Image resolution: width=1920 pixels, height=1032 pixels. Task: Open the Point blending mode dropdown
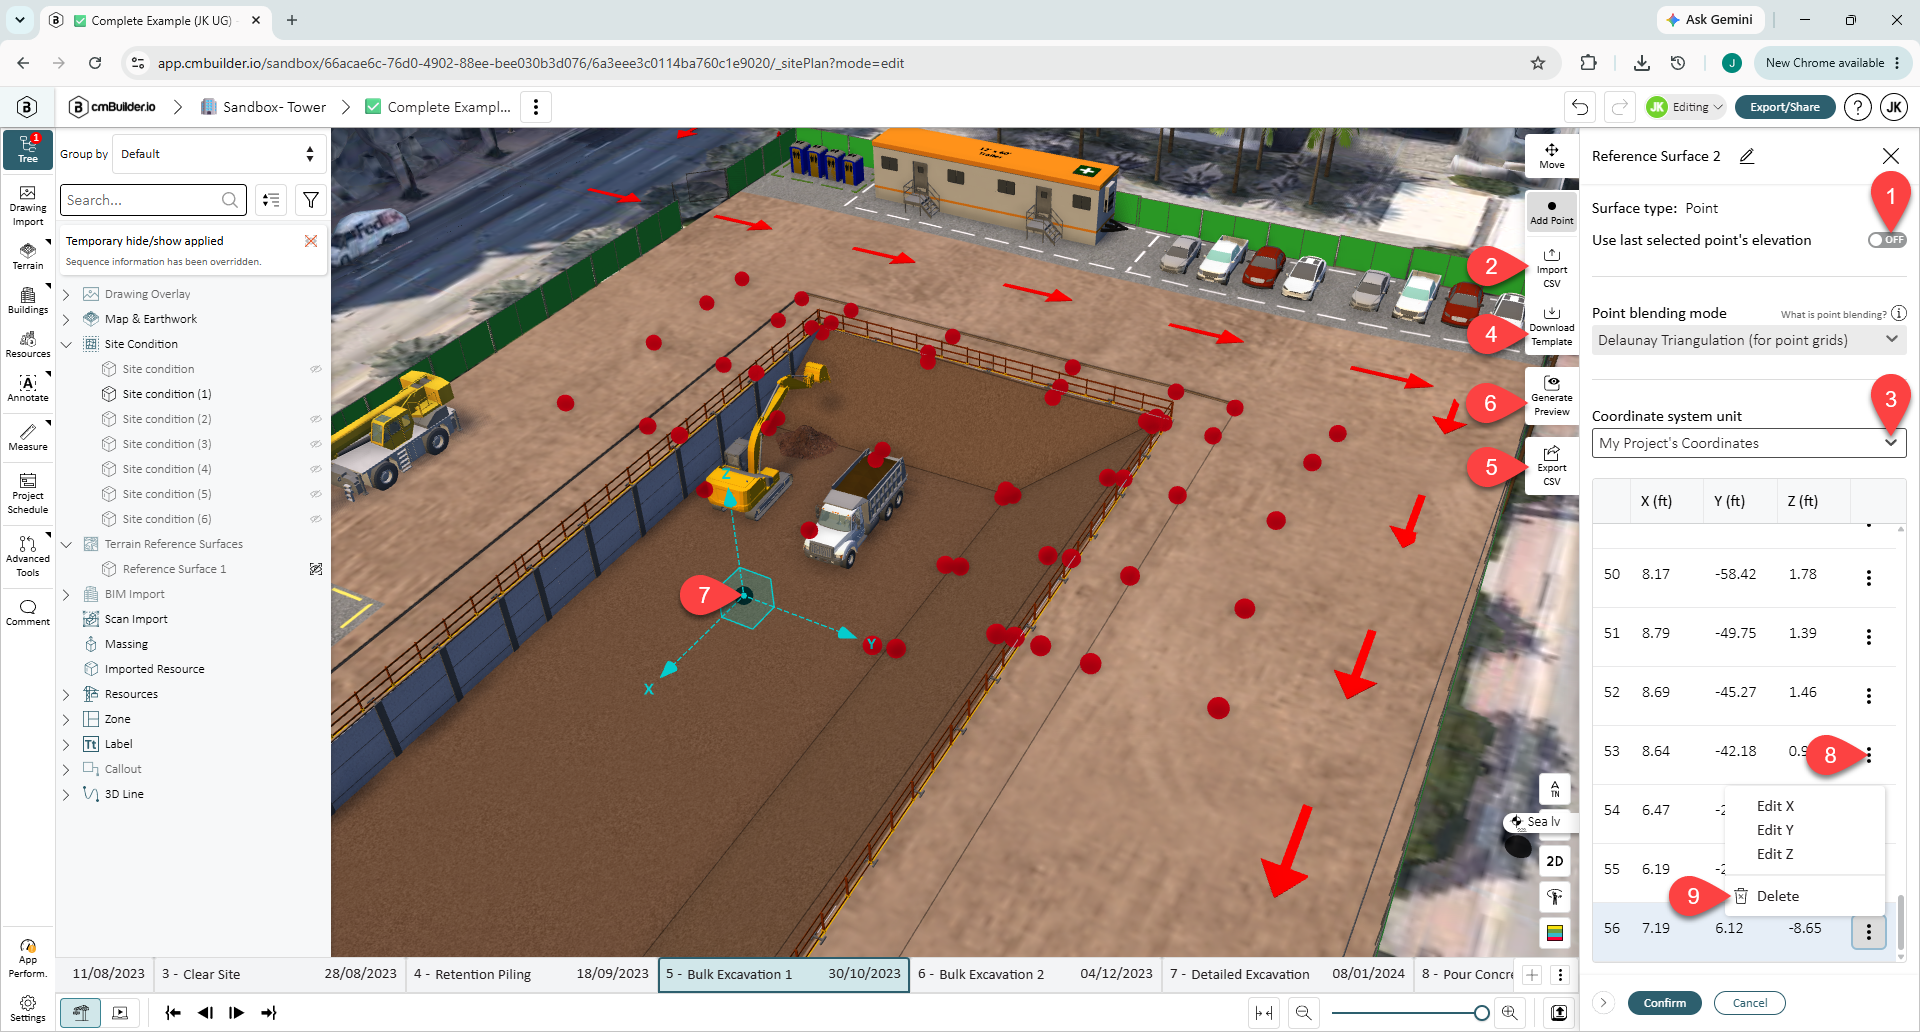click(x=1749, y=340)
